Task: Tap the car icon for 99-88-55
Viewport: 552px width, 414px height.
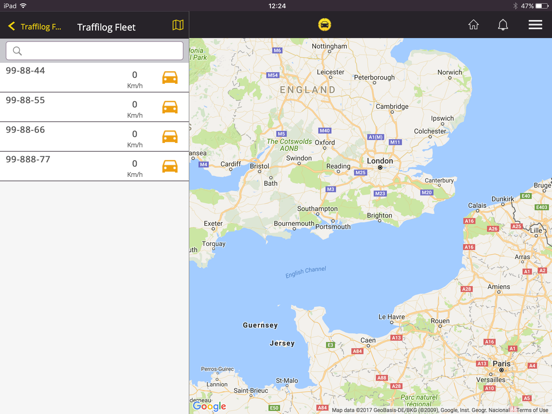Action: (x=170, y=107)
